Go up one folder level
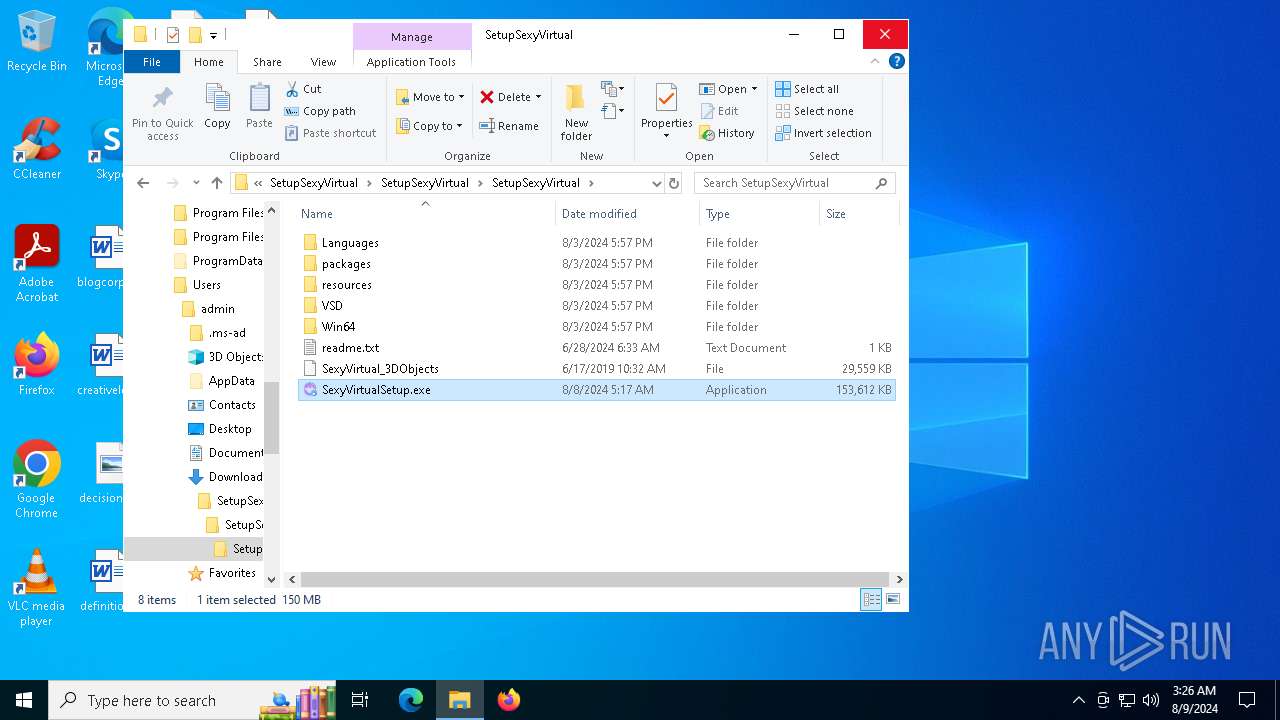This screenshot has width=1280, height=720. [x=217, y=183]
